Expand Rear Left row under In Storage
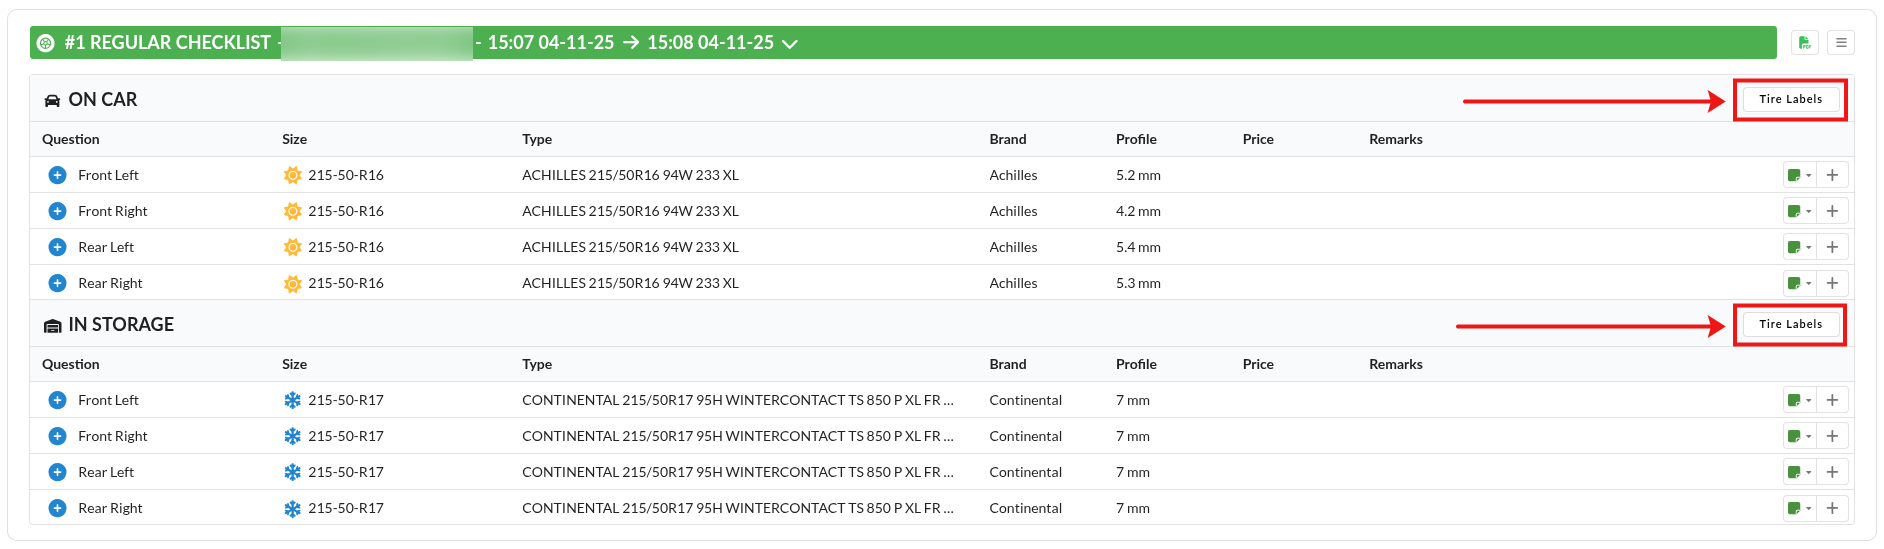Viewport: 1884px width, 549px height. click(57, 472)
